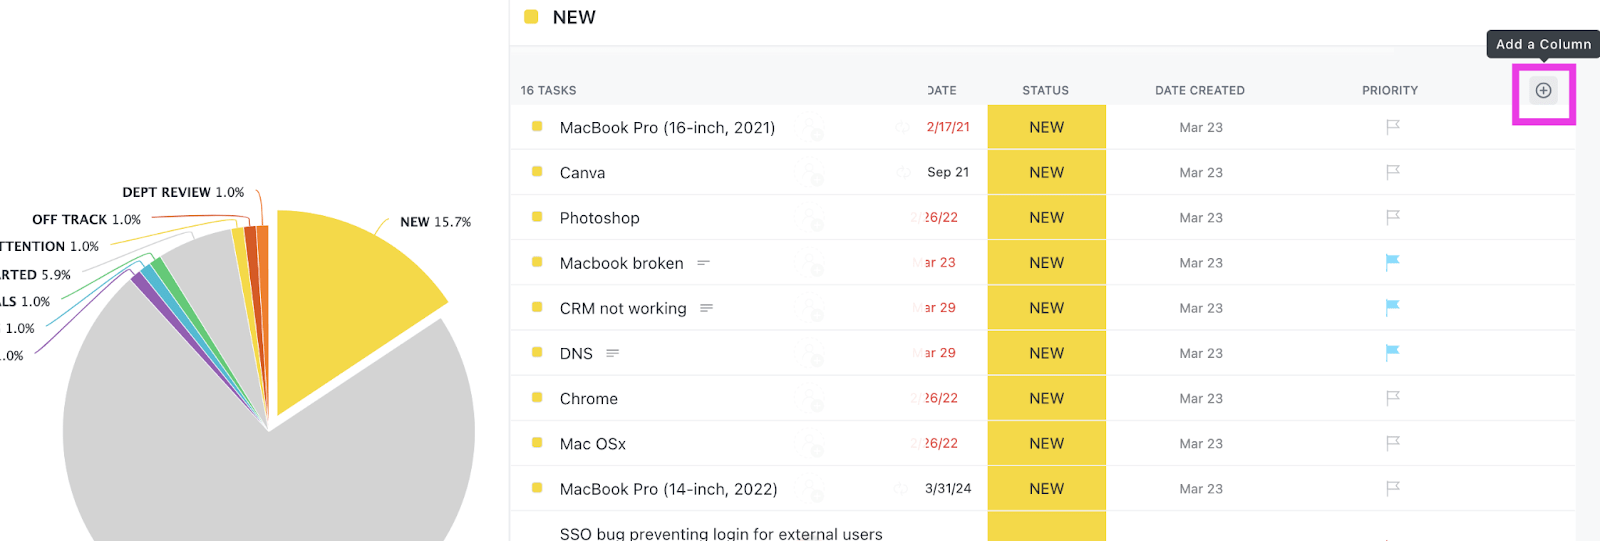Click the description icon beside CRM not working
1600x541 pixels.
[x=706, y=308]
